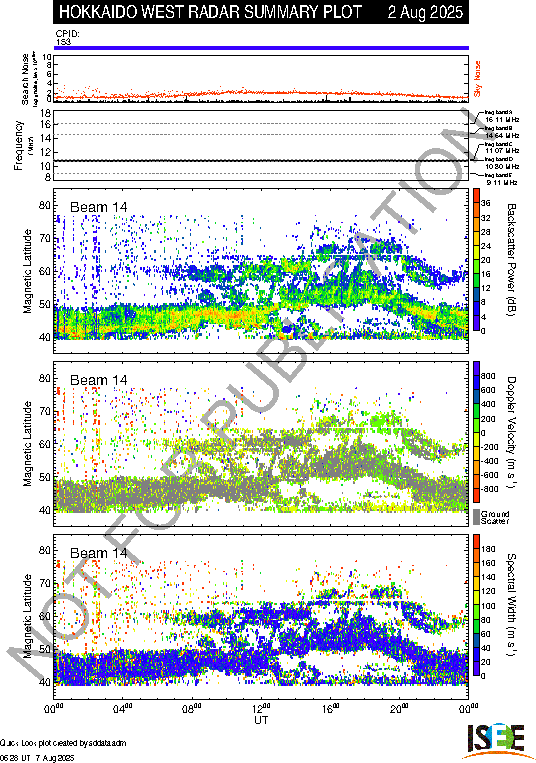Viewport: 536px width, 763px height.
Task: Click the gray Ground Scatter legend swatch
Action: 476,517
